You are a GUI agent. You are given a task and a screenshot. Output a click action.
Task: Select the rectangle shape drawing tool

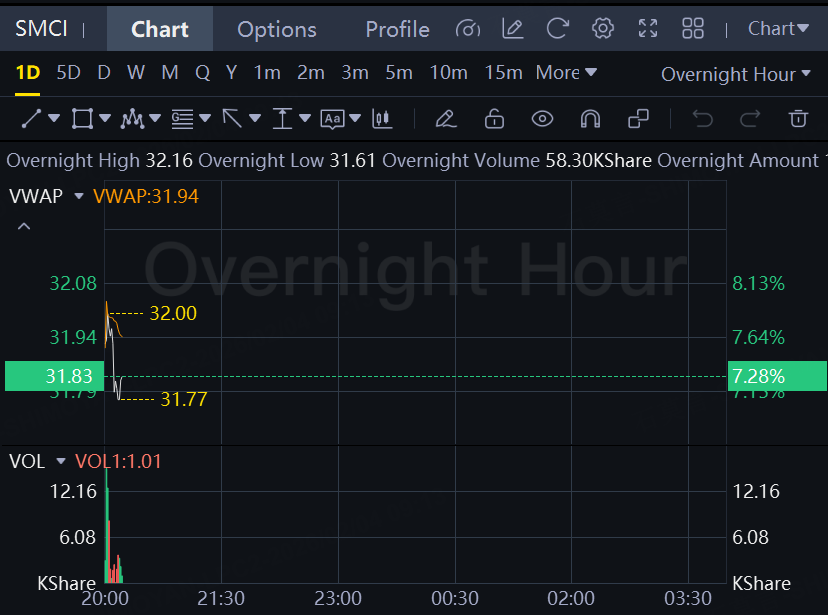tap(82, 118)
